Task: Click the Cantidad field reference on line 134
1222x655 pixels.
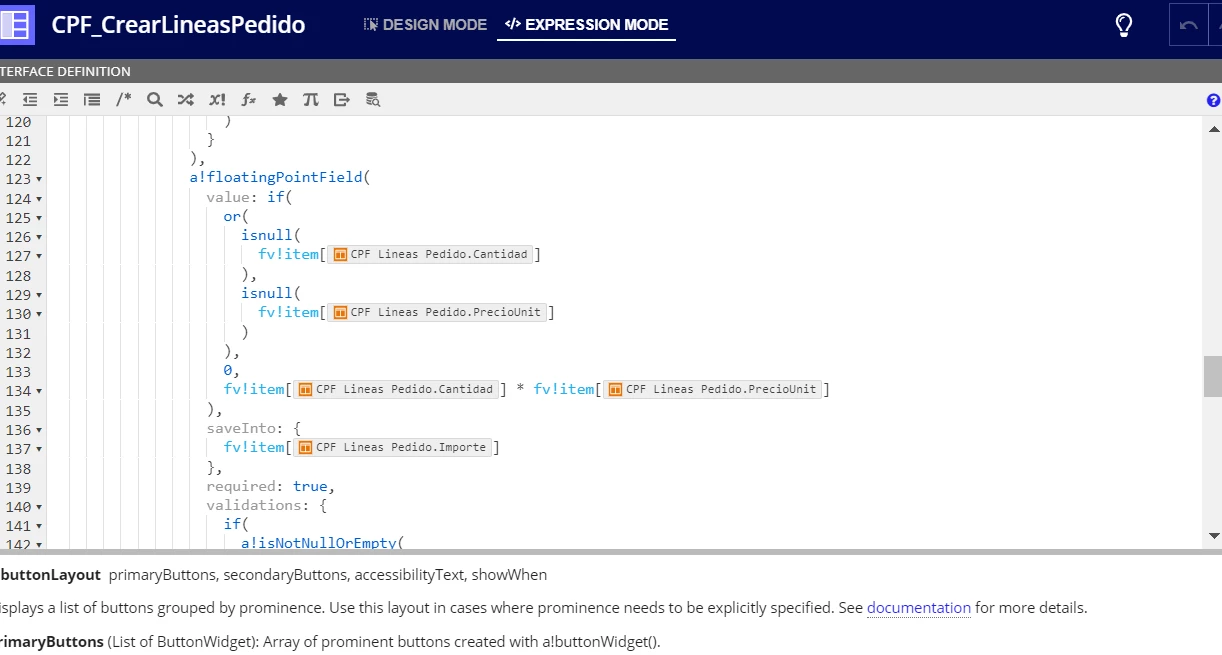Action: (396, 389)
